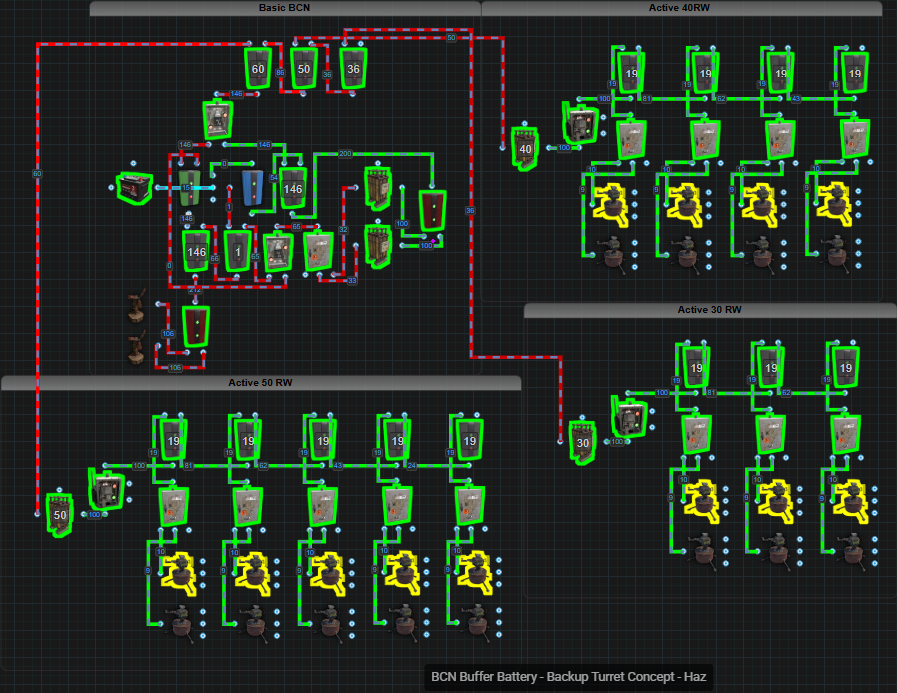Viewport: 897px width, 693px height.
Task: Select rightmost unlit bottom turret in Active 40RW
Action: pyautogui.click(x=836, y=252)
